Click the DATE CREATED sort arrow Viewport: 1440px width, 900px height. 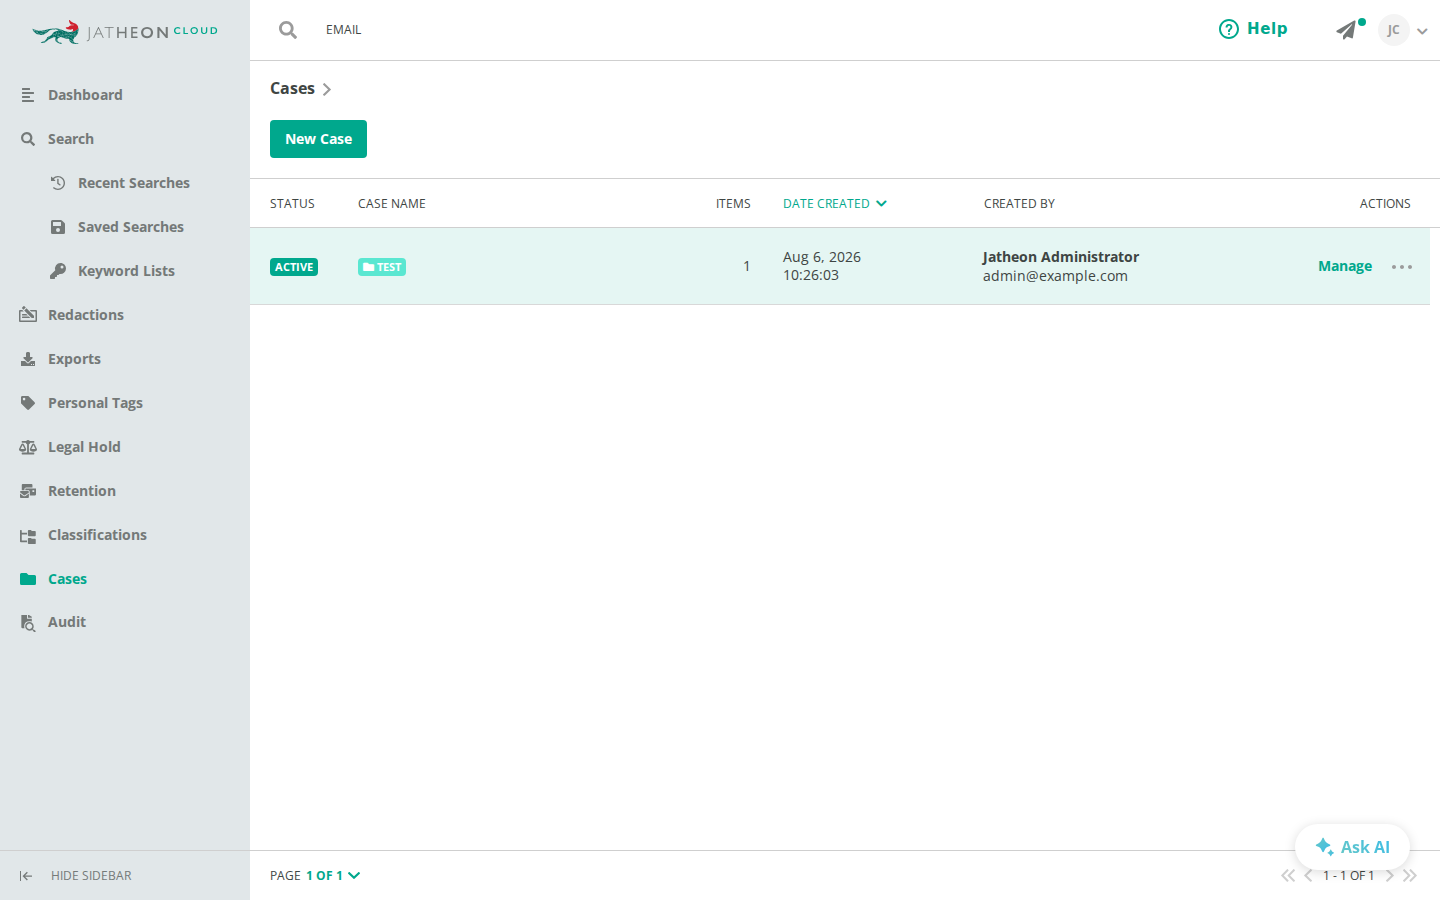click(881, 203)
